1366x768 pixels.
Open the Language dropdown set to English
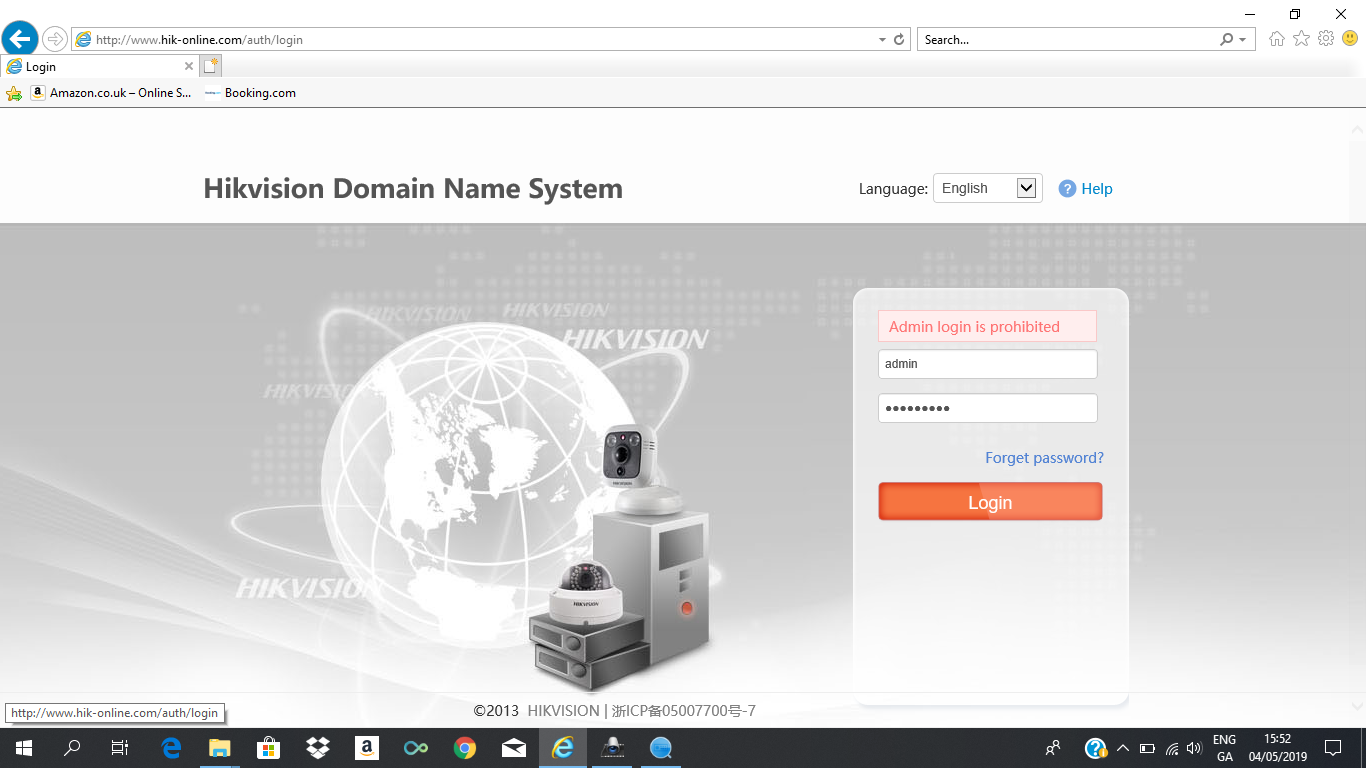[987, 188]
